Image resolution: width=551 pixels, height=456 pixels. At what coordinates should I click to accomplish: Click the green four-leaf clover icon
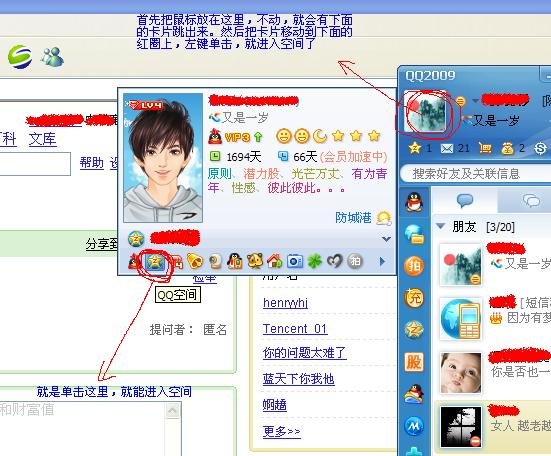[315, 261]
